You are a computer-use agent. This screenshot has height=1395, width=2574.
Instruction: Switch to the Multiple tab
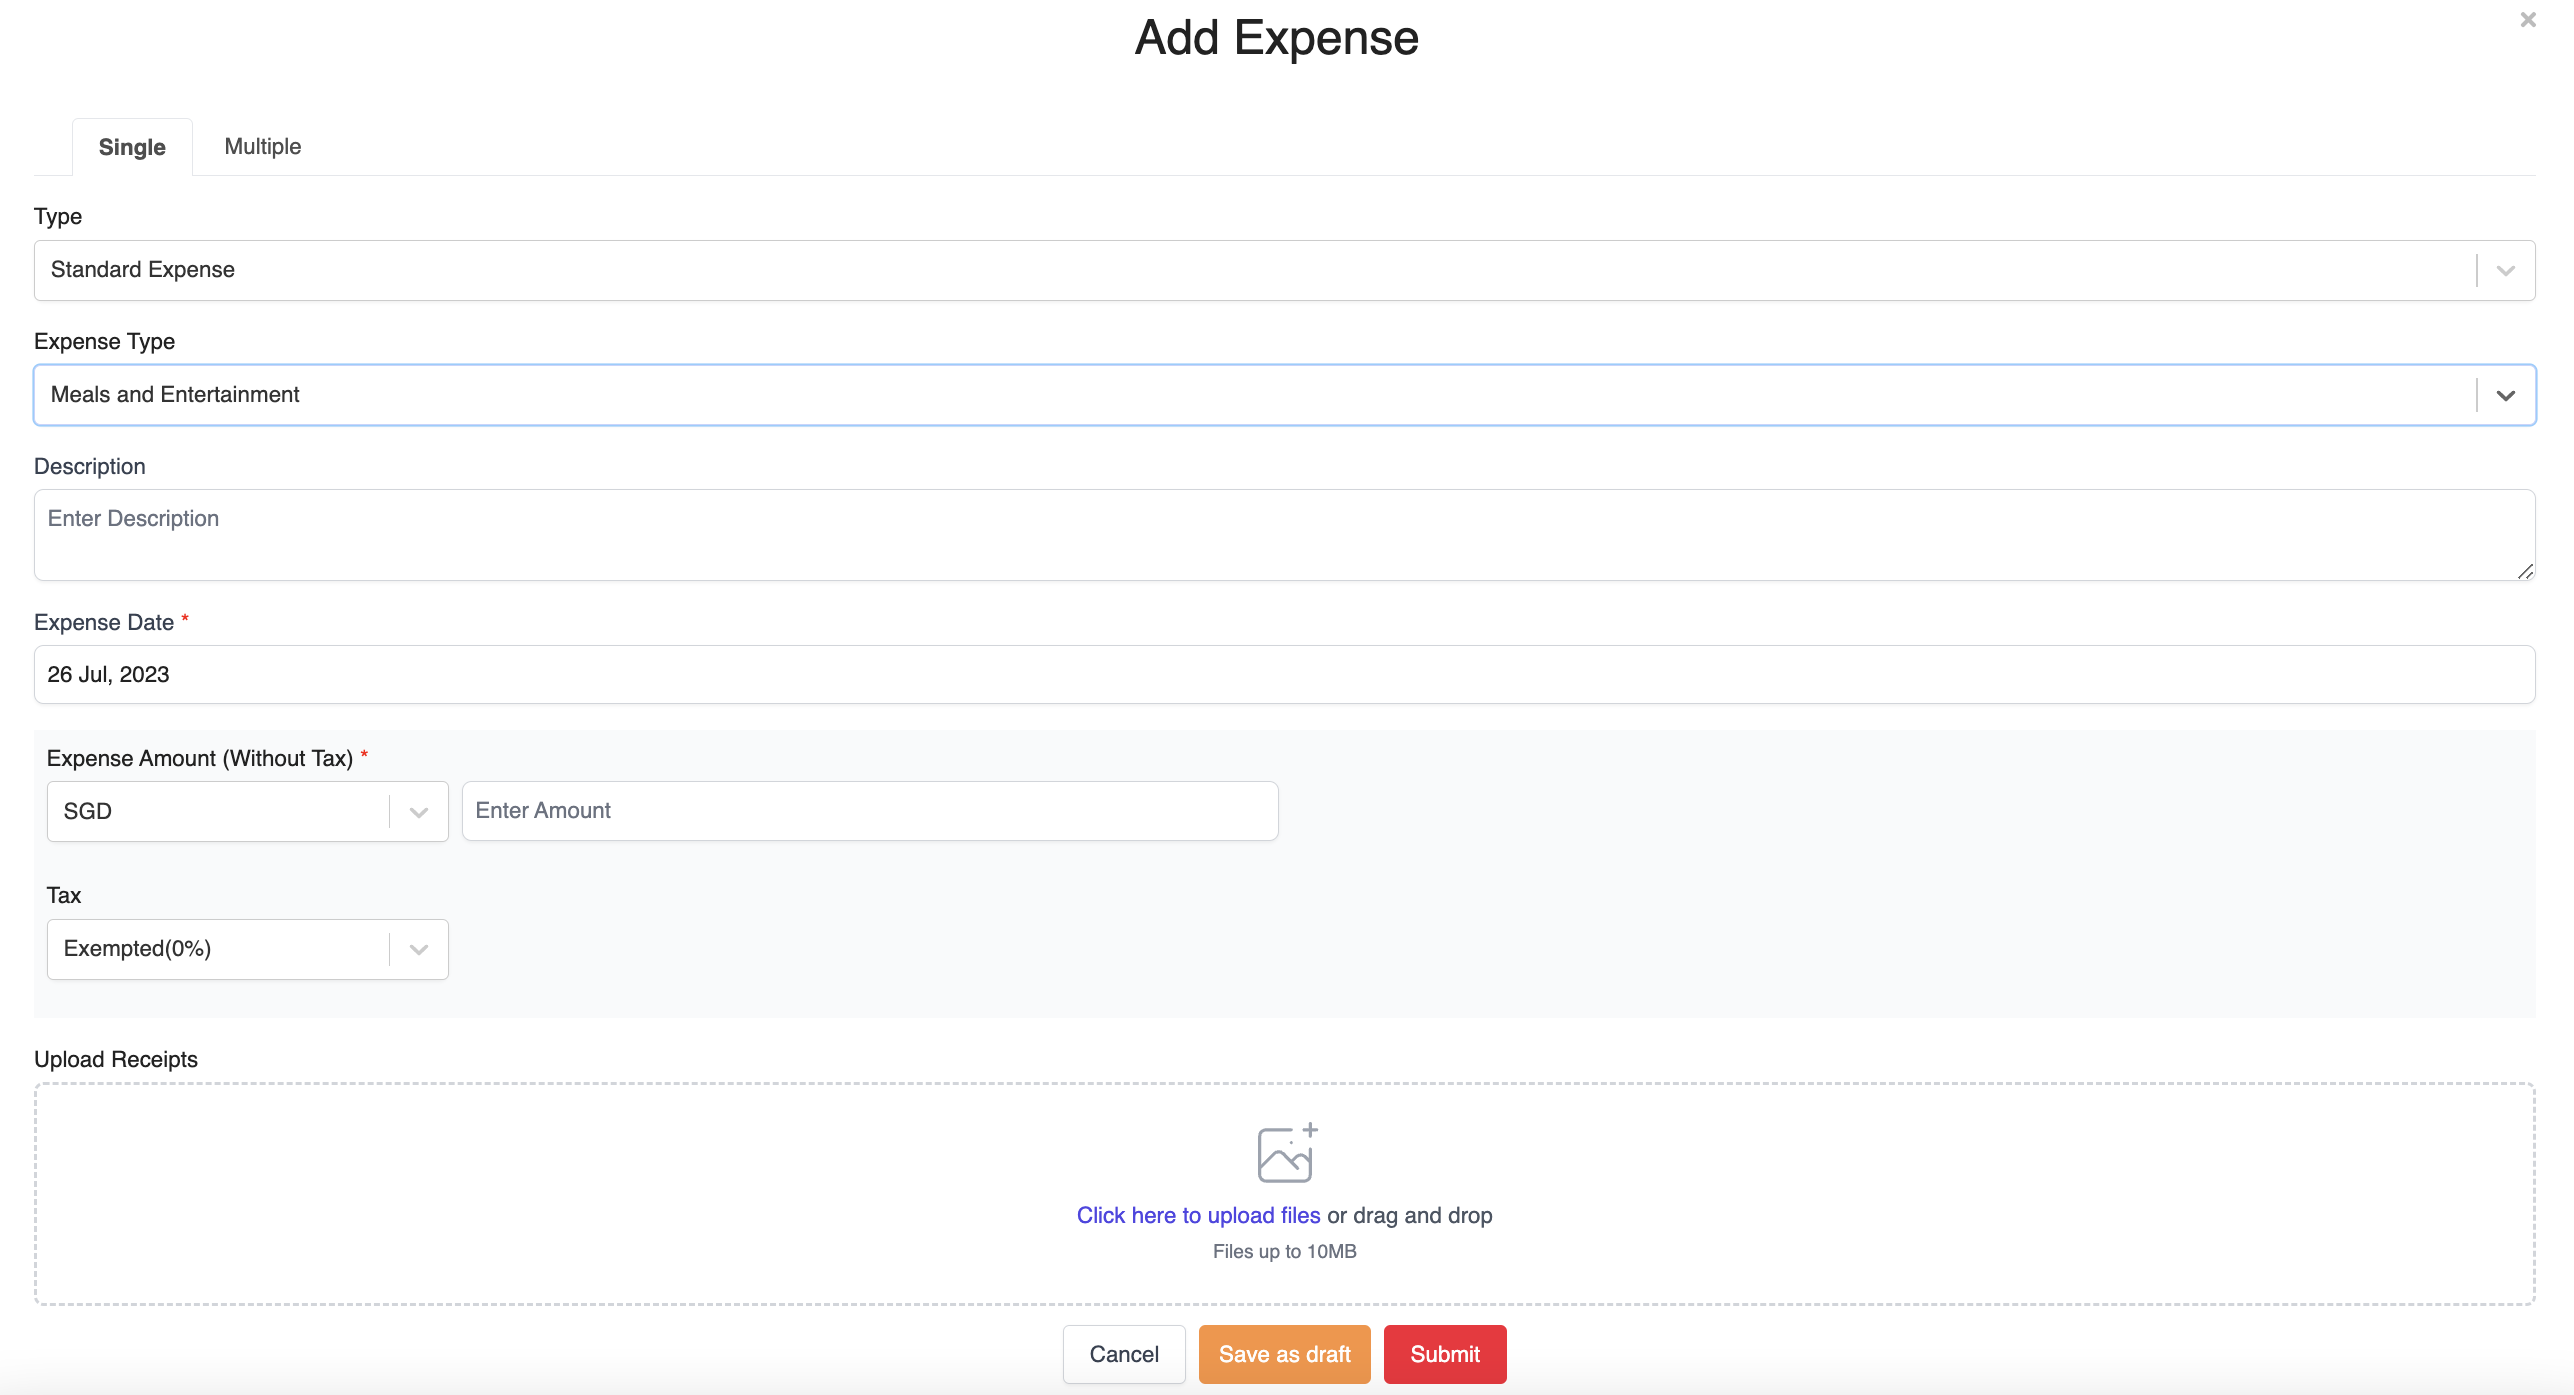(262, 147)
